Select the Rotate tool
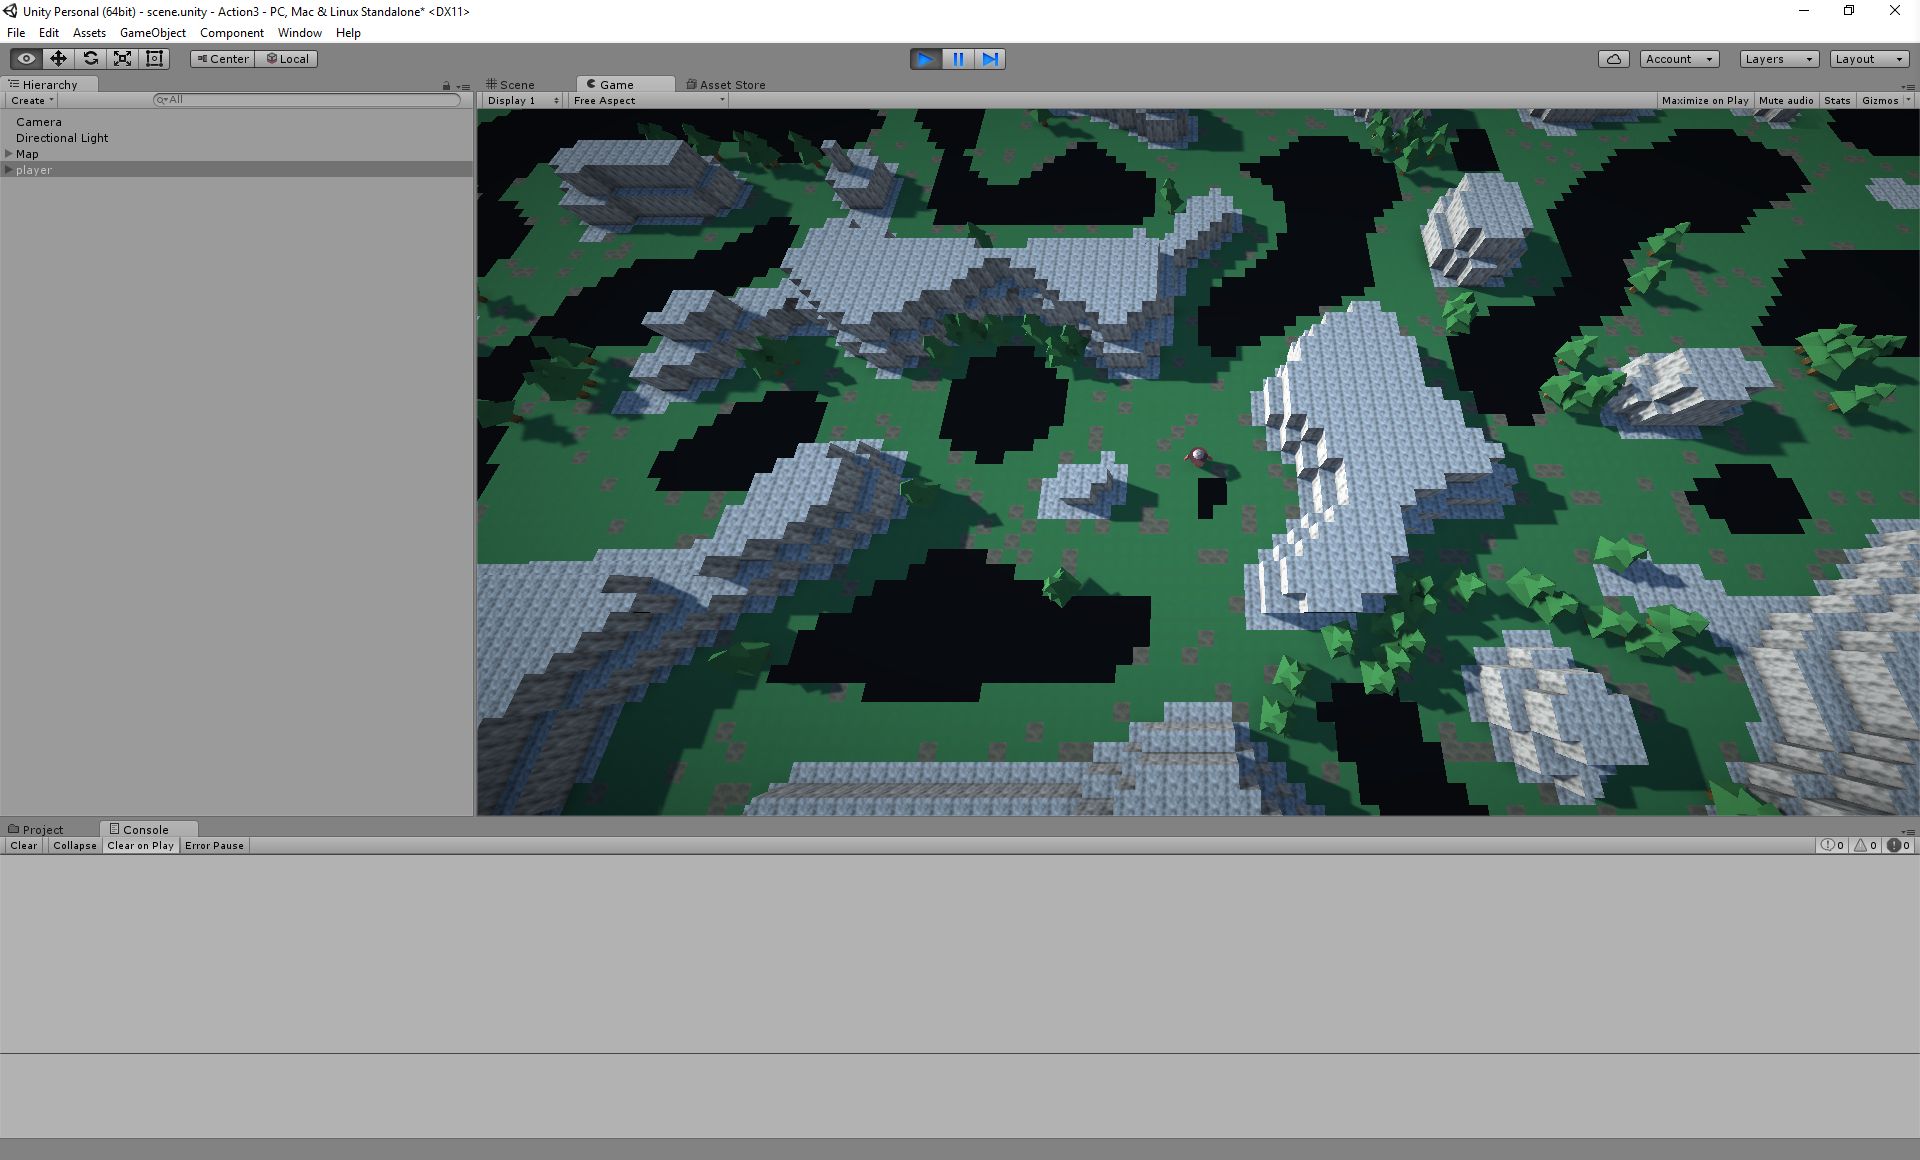 90,59
